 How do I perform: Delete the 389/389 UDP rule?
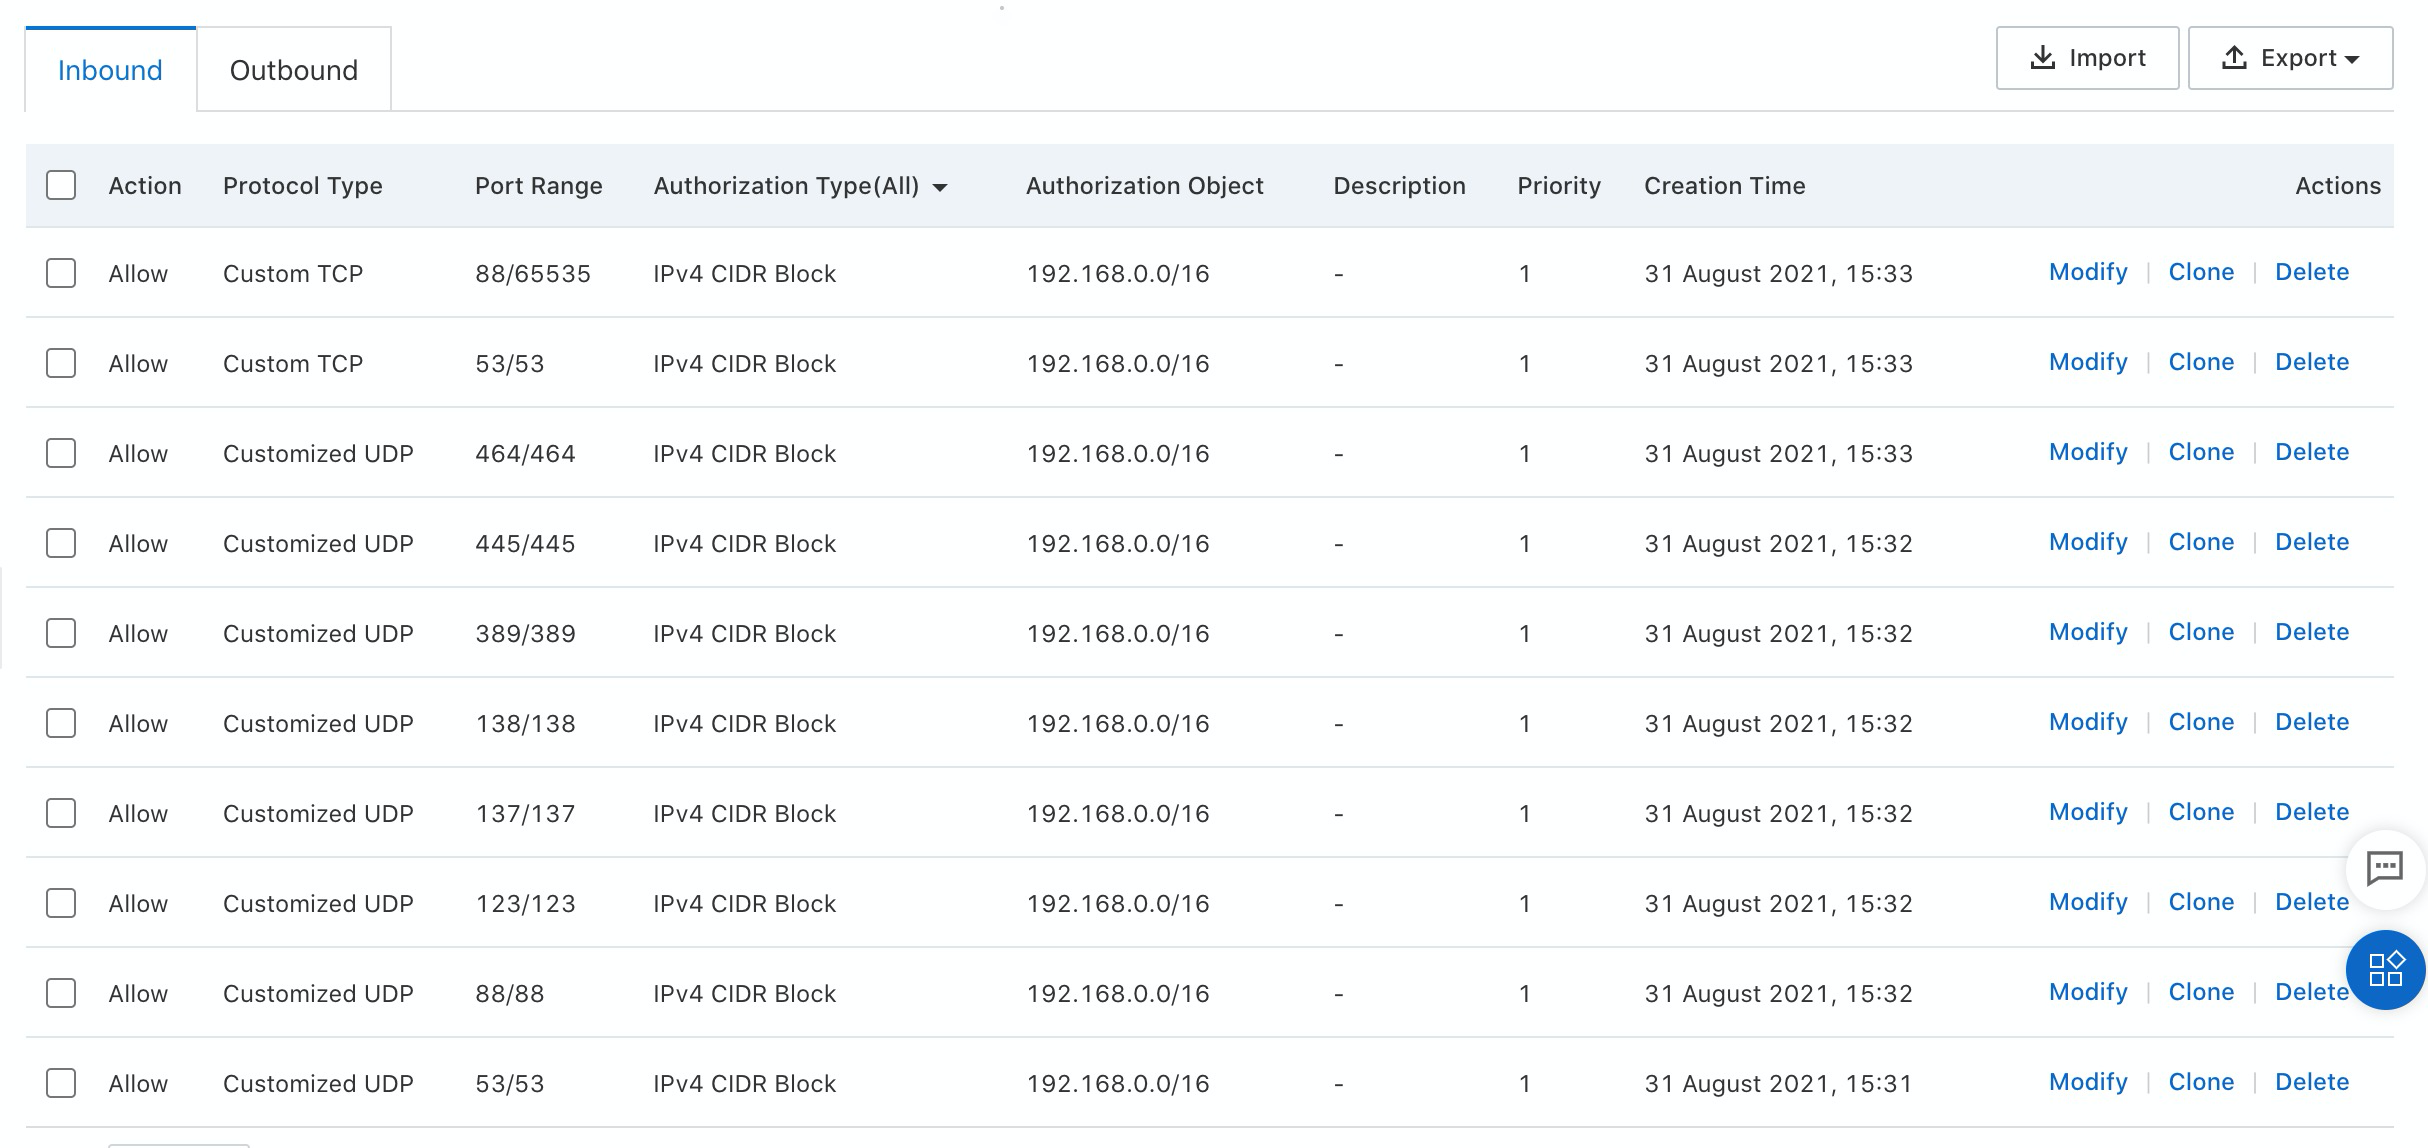2311,632
